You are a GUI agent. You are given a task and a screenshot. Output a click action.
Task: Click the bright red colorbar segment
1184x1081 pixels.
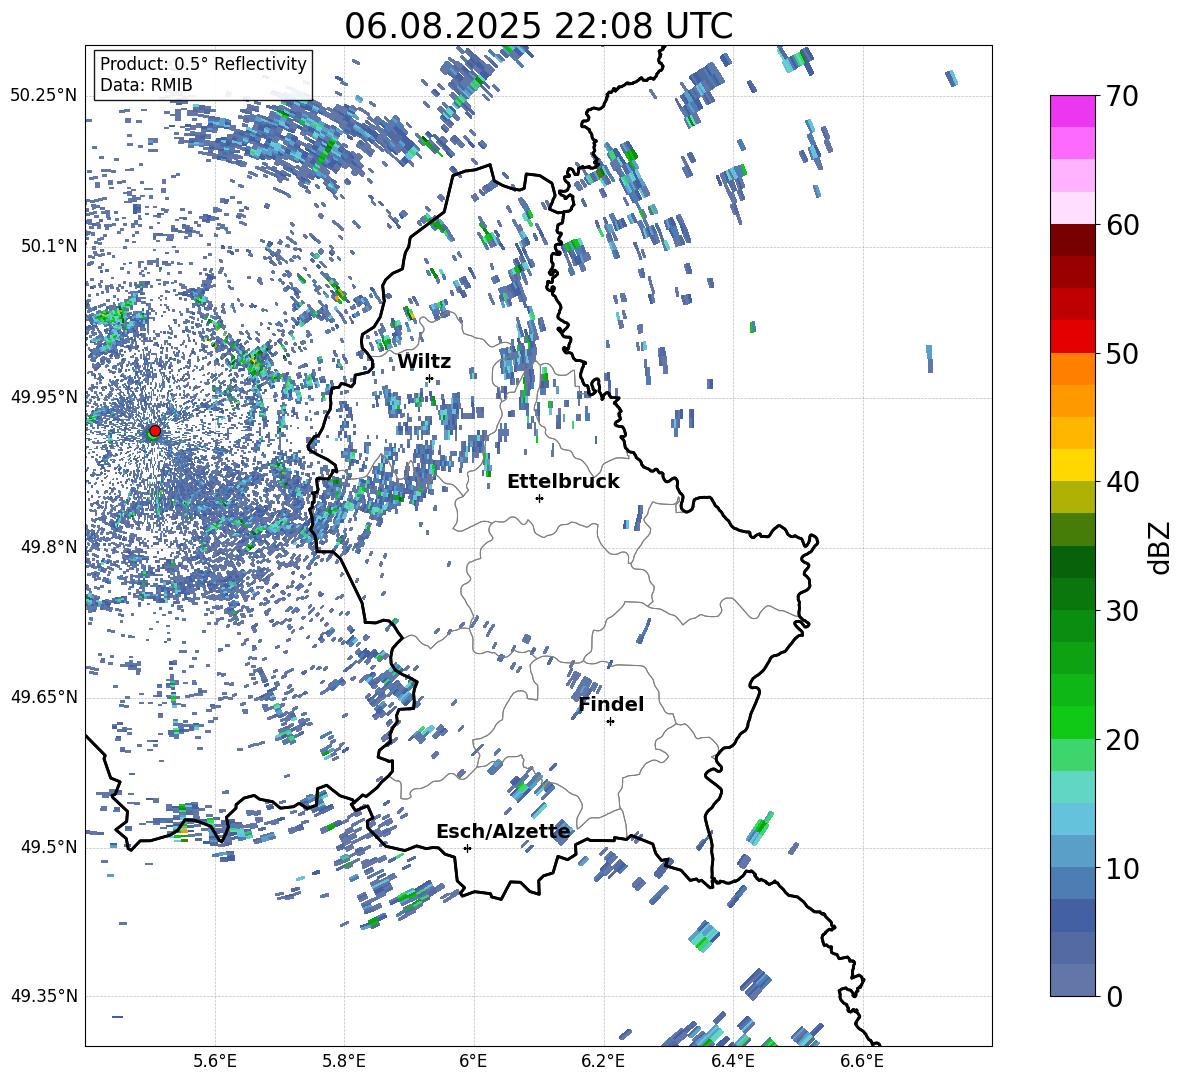1073,337
